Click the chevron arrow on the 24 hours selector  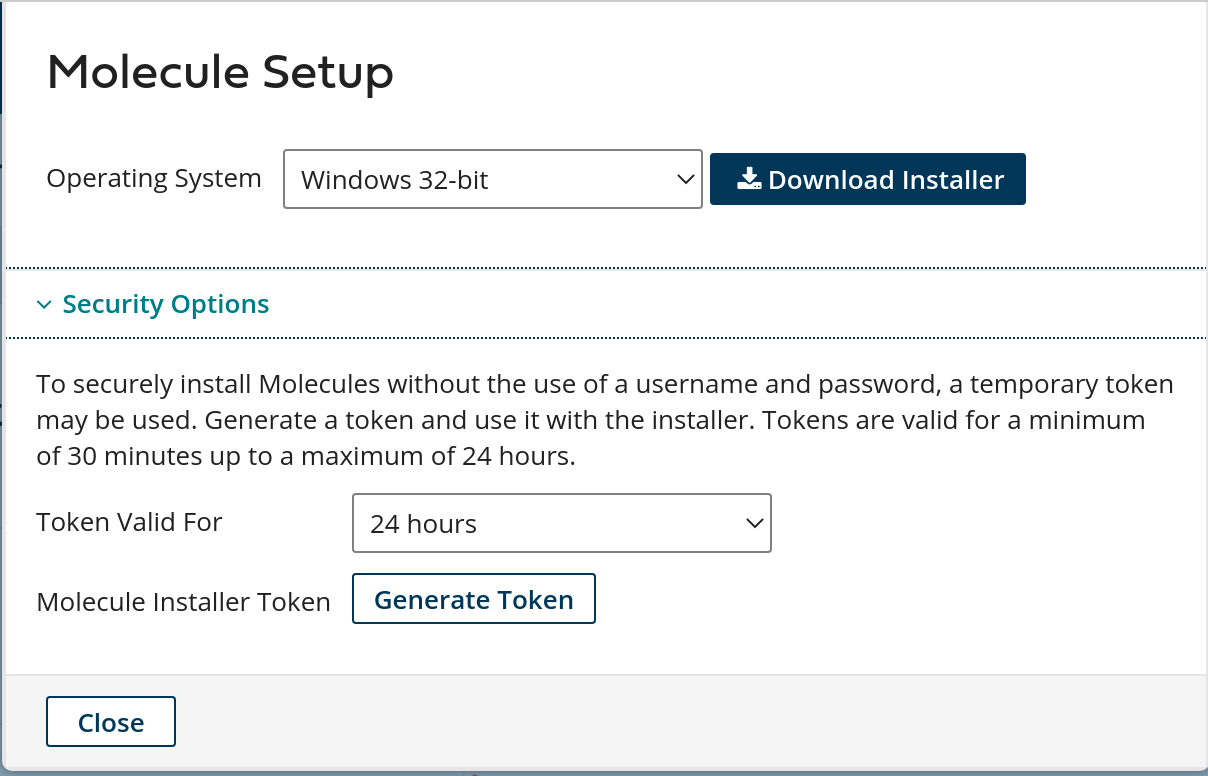(x=755, y=523)
